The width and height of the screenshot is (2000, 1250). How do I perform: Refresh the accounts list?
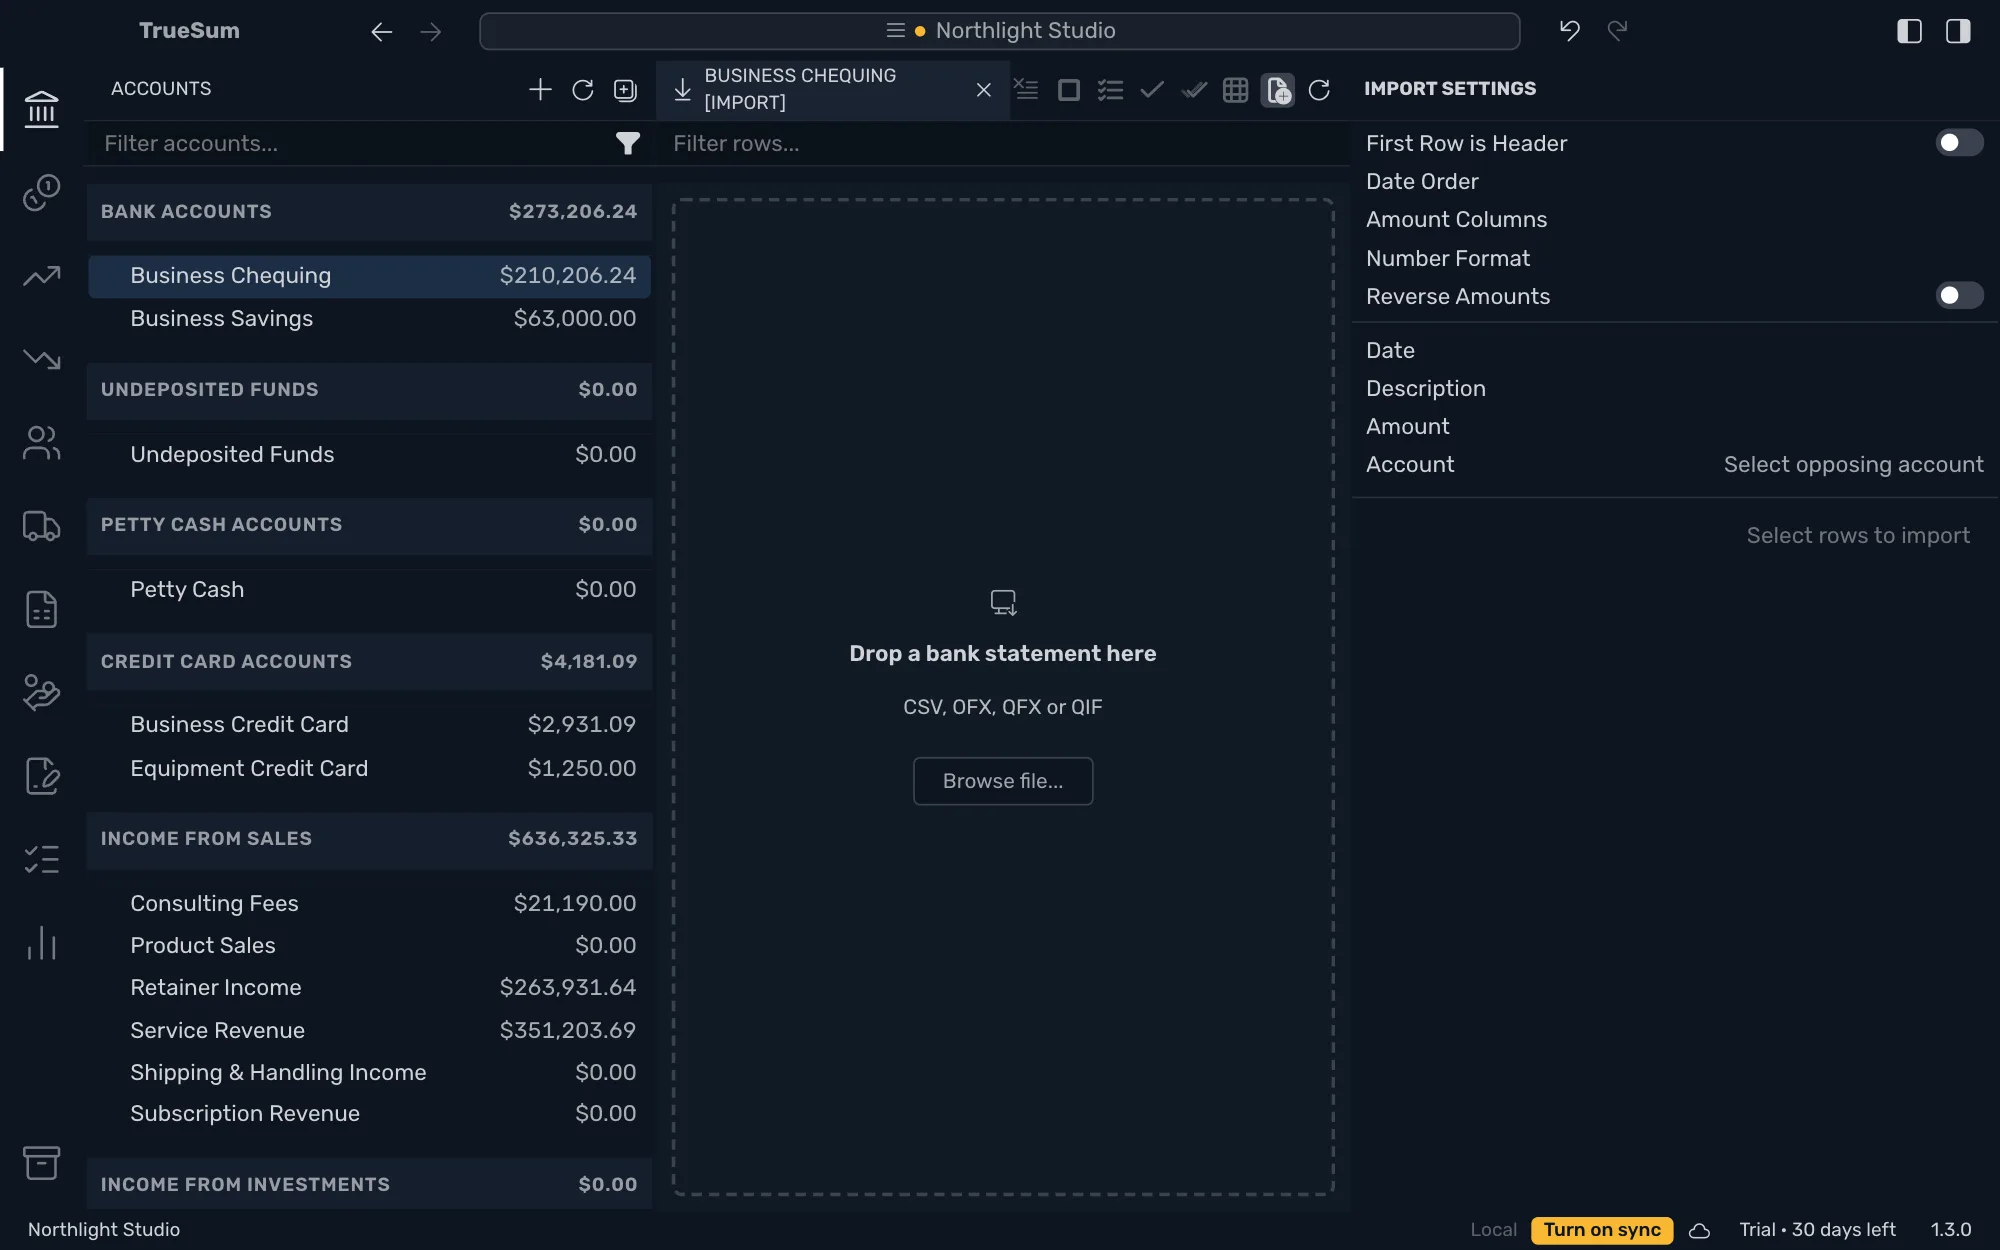point(583,90)
